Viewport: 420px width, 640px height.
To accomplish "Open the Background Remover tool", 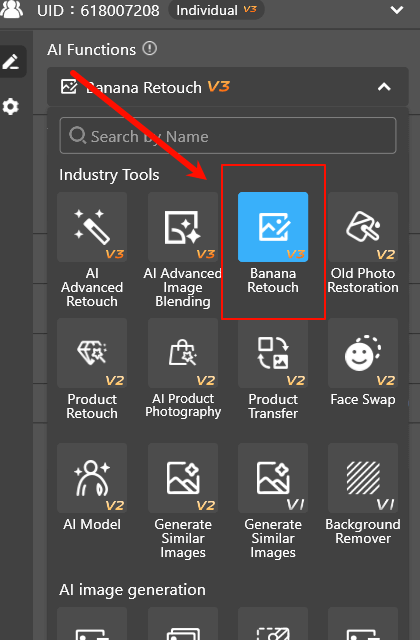I will (363, 478).
